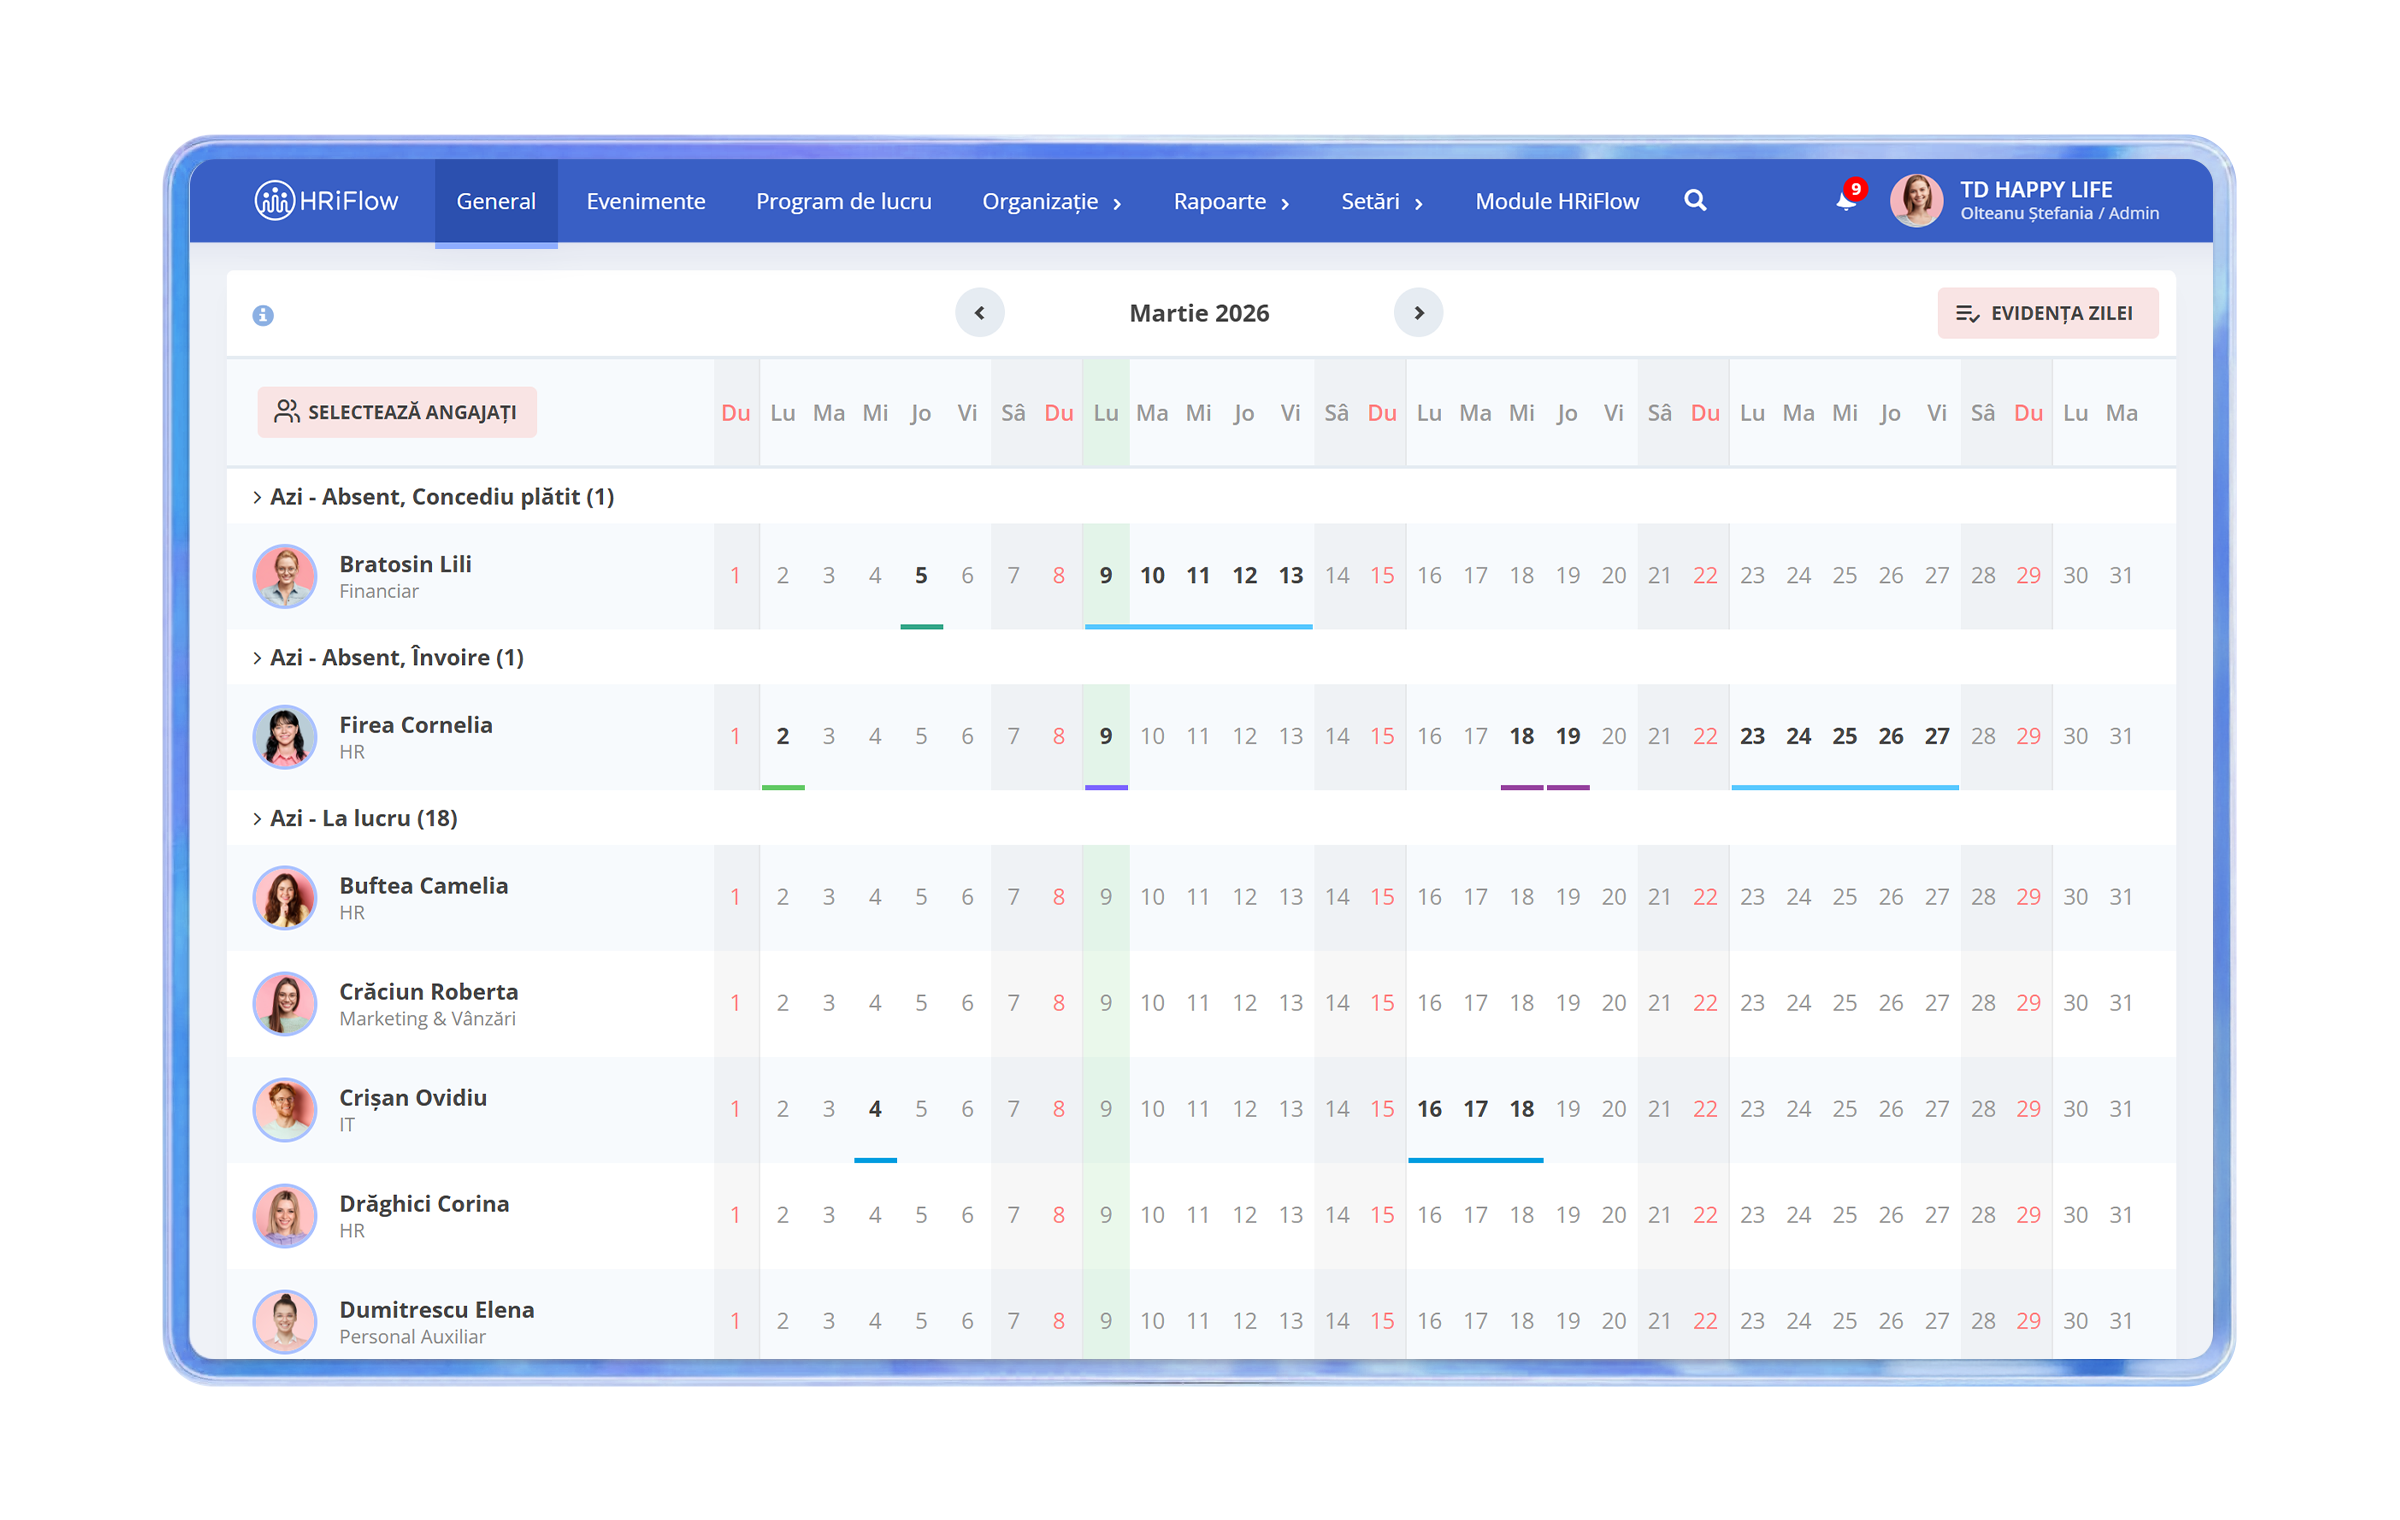Click EVIDENȚA ZILEI button

(2047, 313)
